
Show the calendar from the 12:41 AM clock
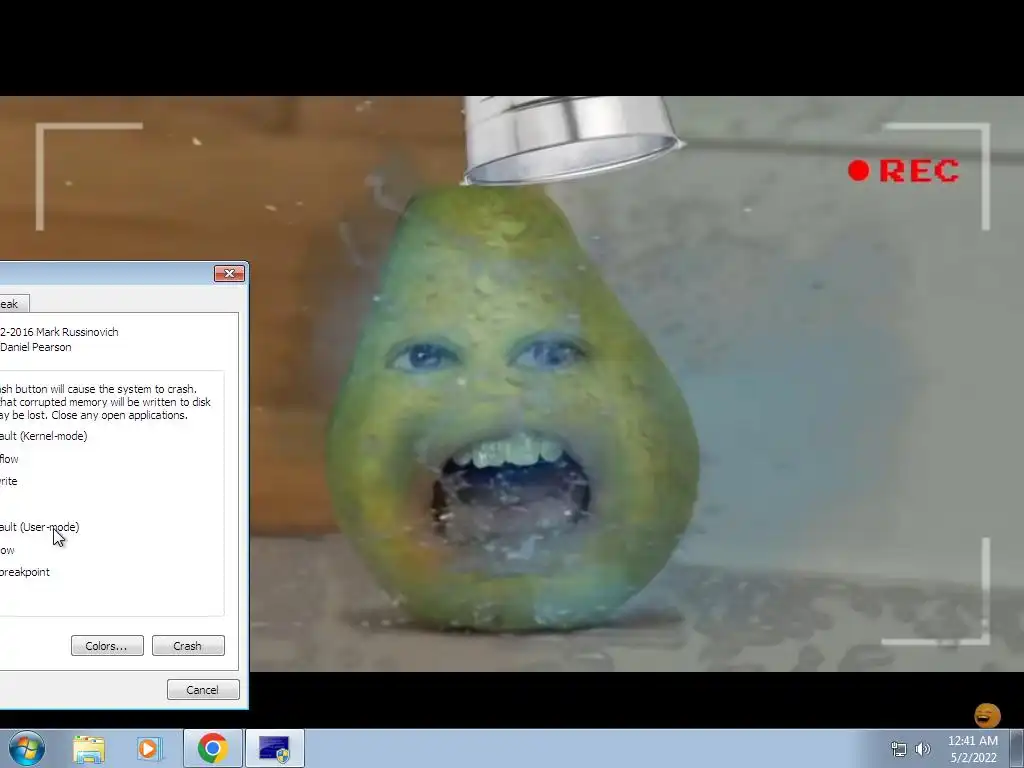click(x=973, y=749)
